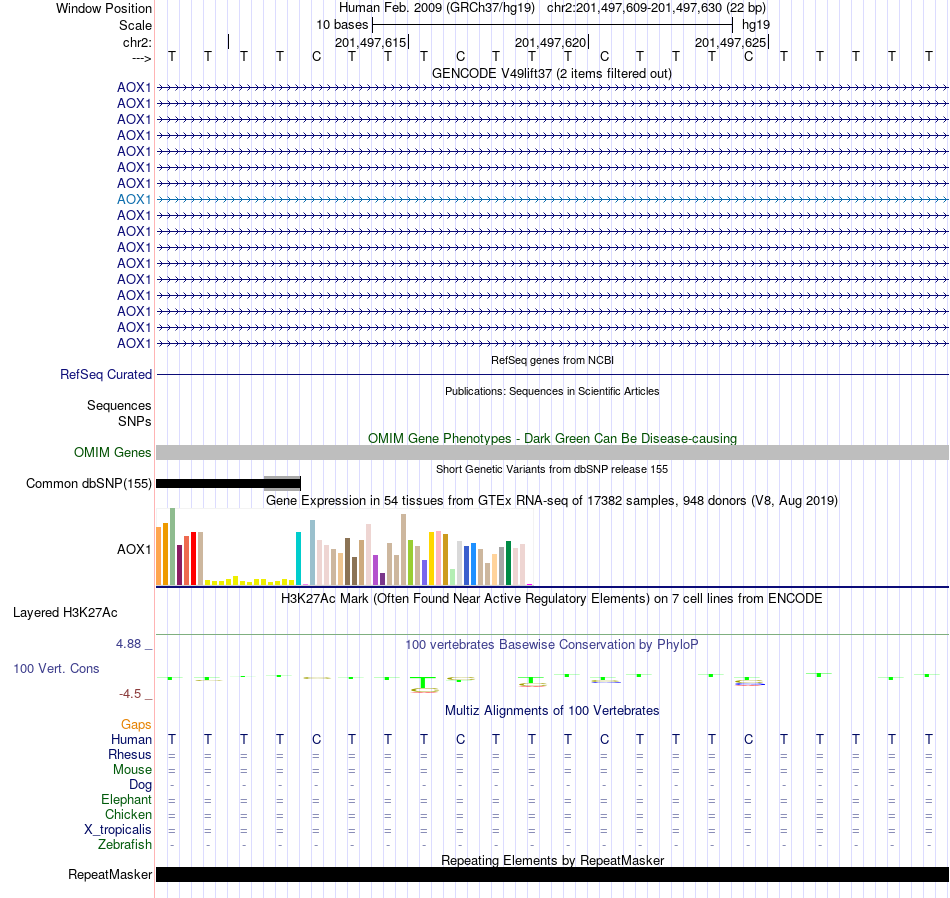Image resolution: width=950 pixels, height=898 pixels.
Task: Open OMIM Gene Phenotypes track title
Action: [x=552, y=438]
